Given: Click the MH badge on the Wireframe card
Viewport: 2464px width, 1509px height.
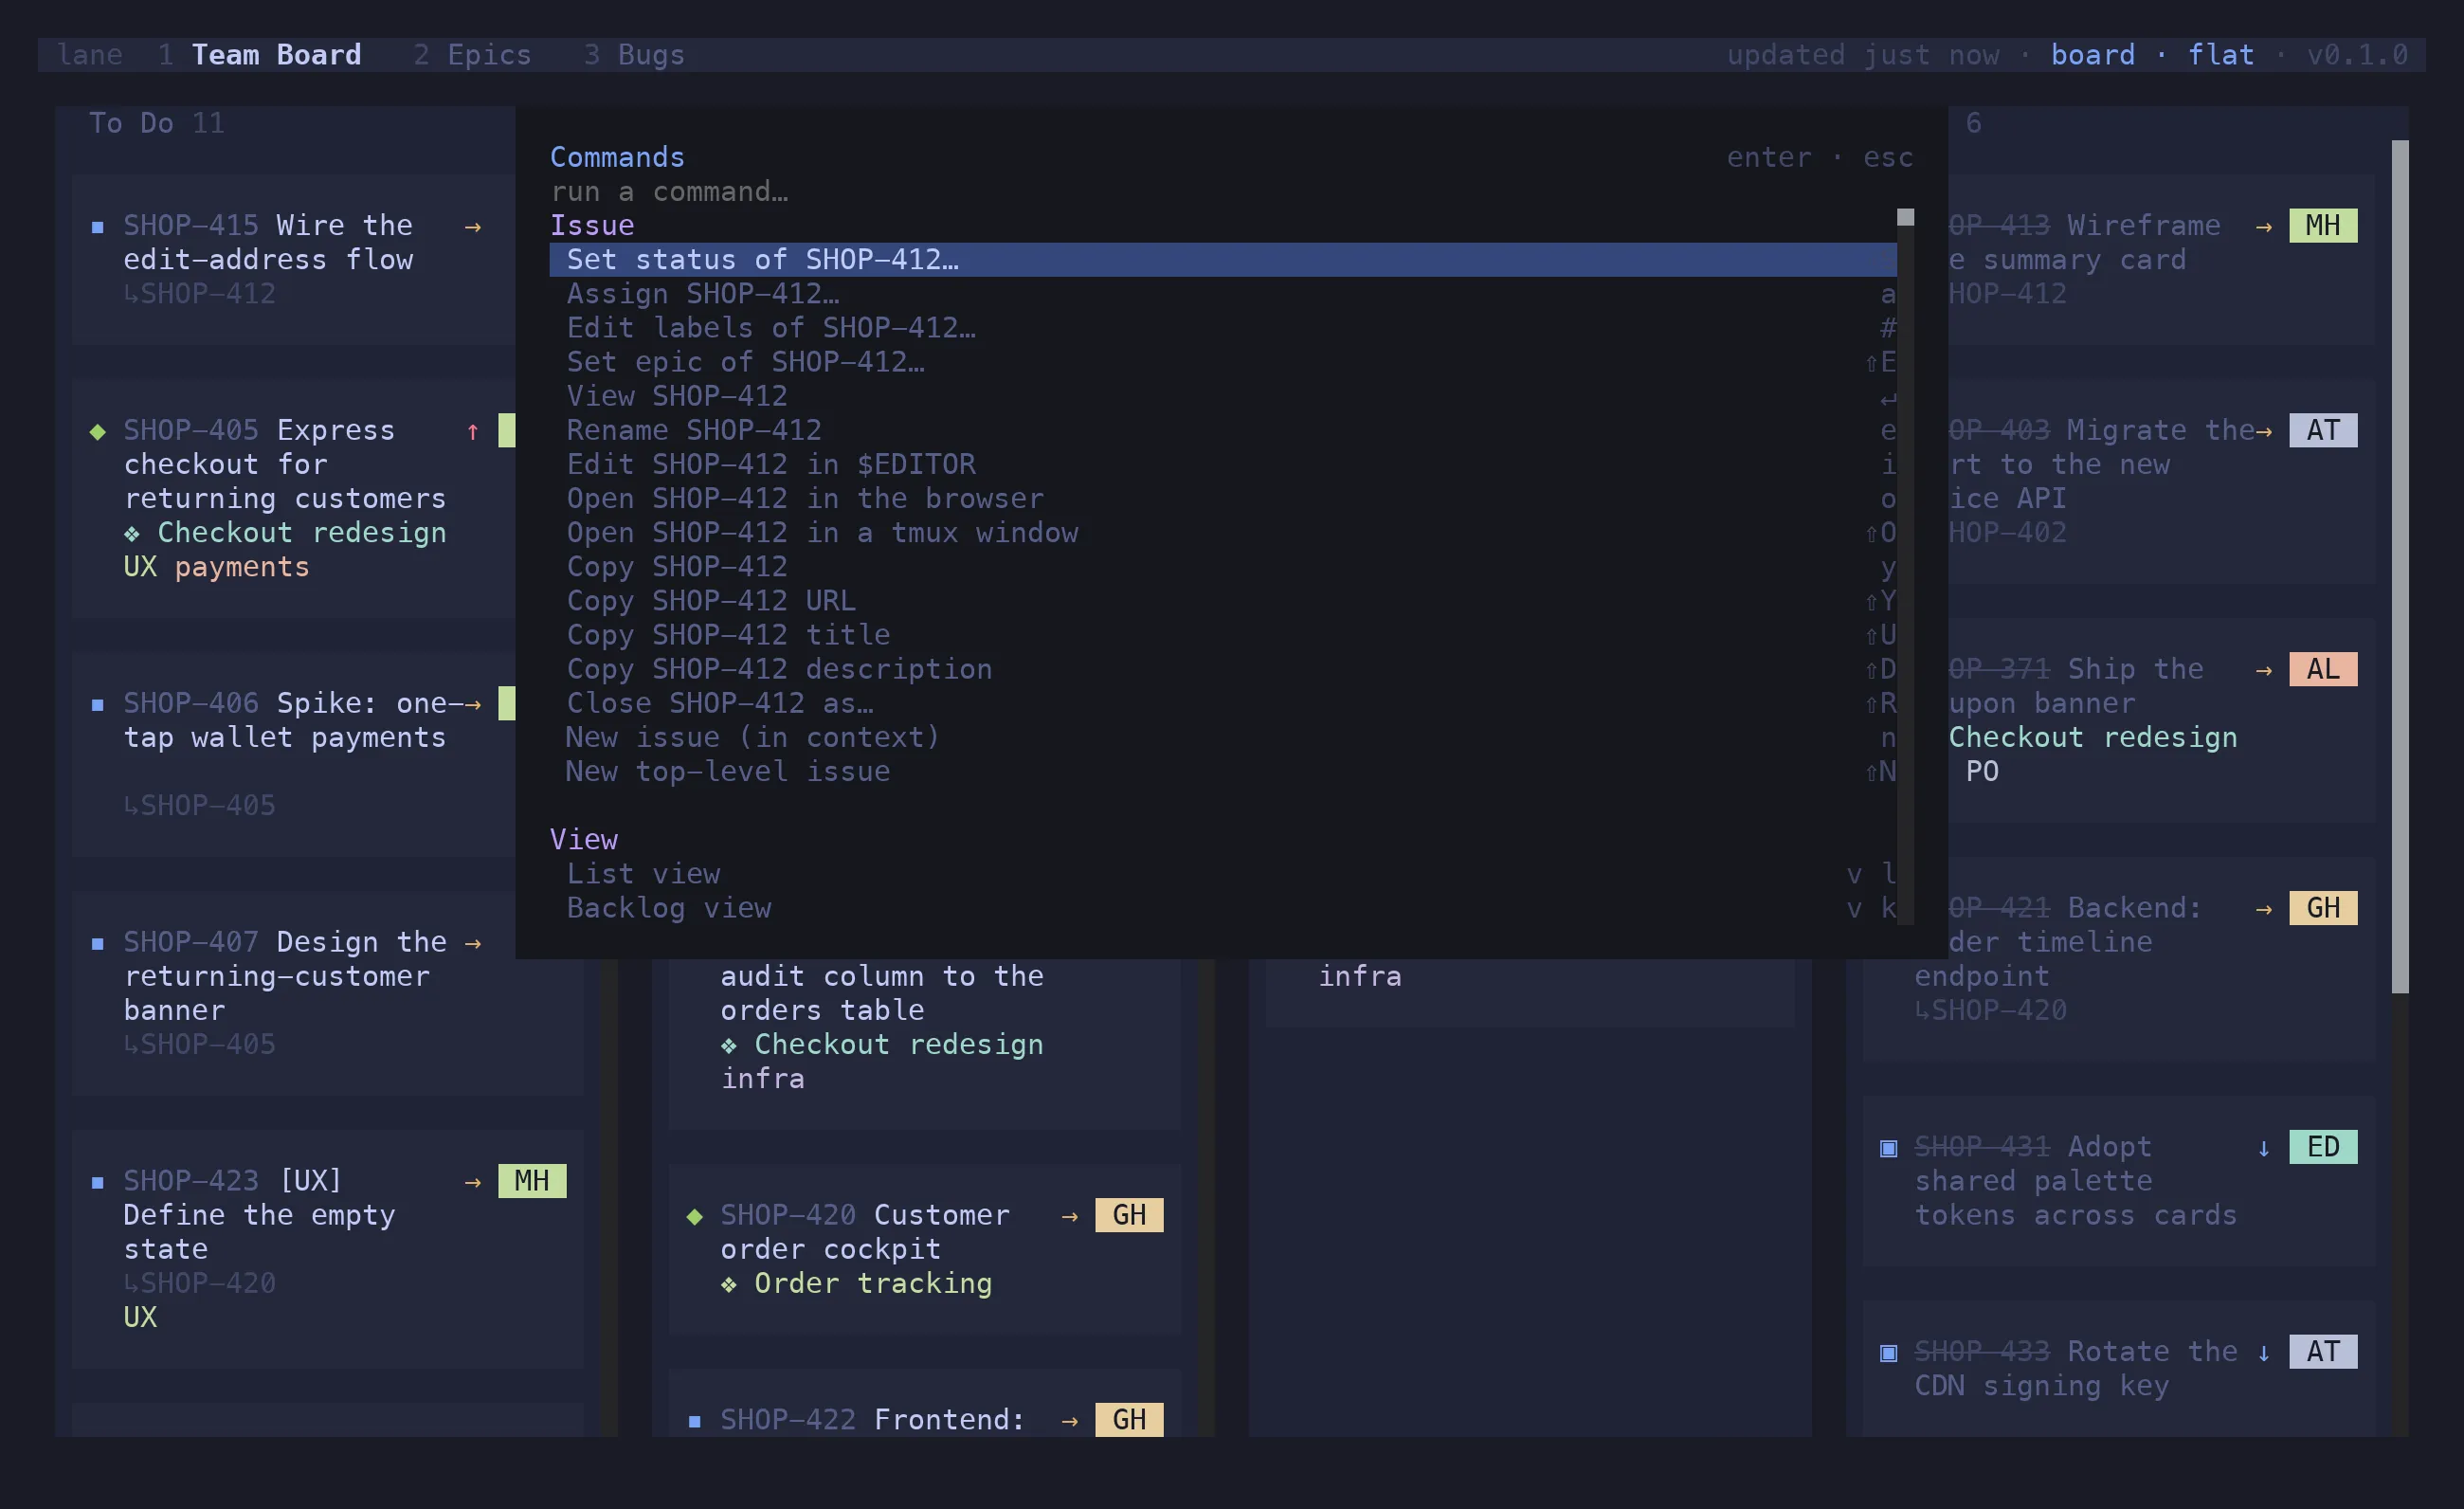Looking at the screenshot, I should coord(2323,225).
